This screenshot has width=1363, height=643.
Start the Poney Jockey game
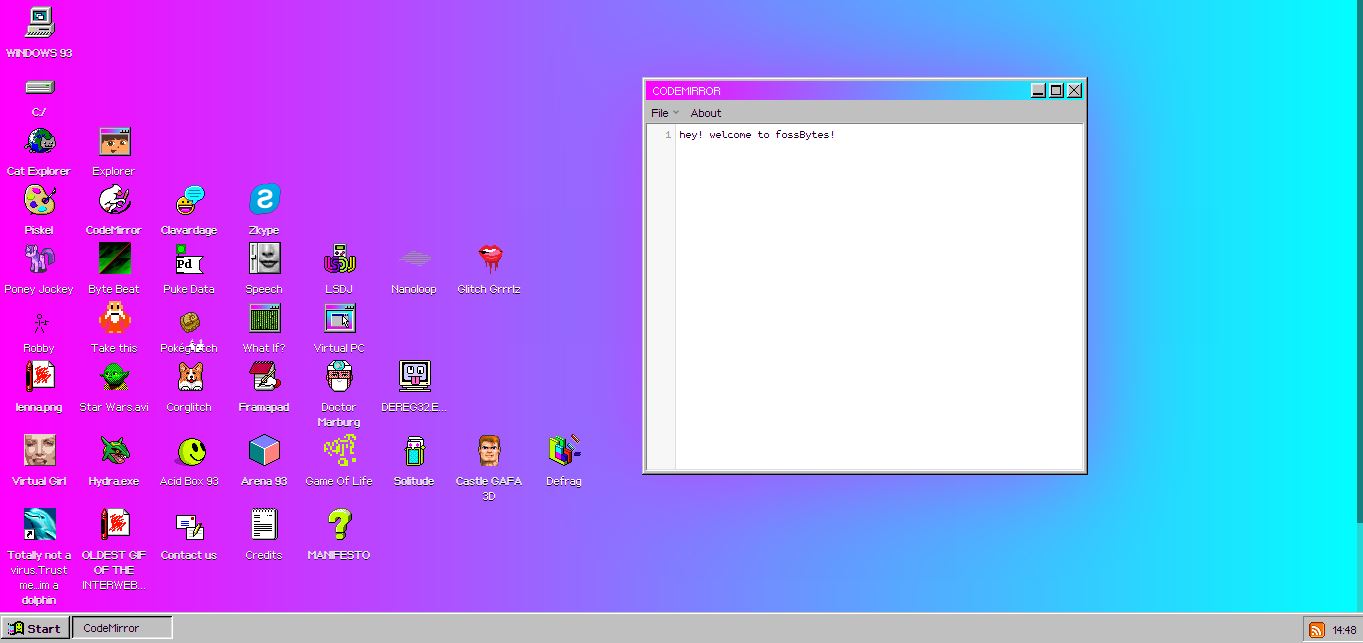[38, 262]
